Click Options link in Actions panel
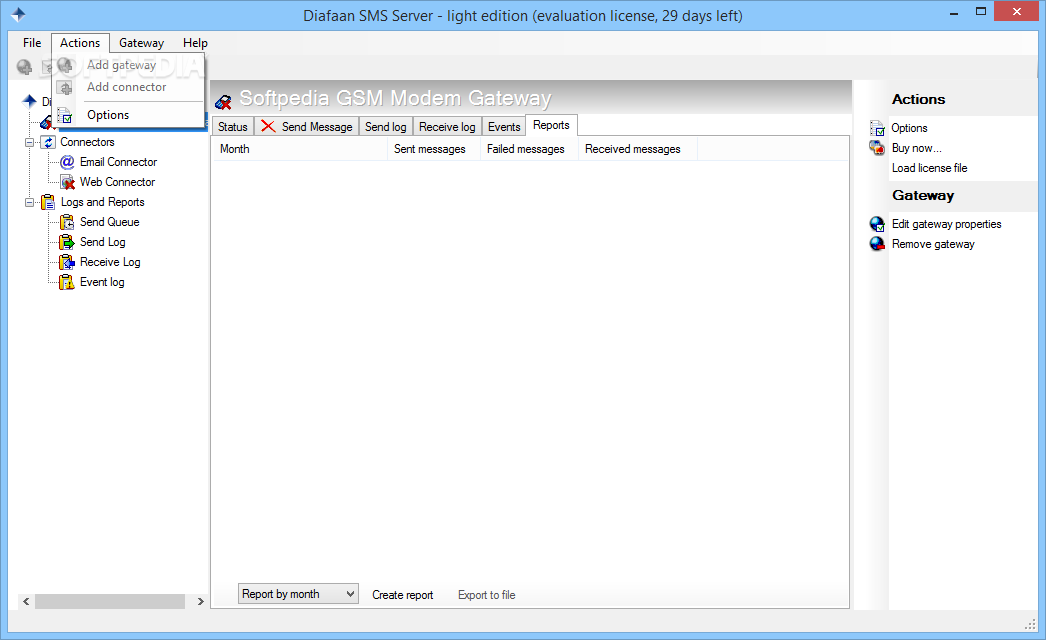 tap(909, 128)
